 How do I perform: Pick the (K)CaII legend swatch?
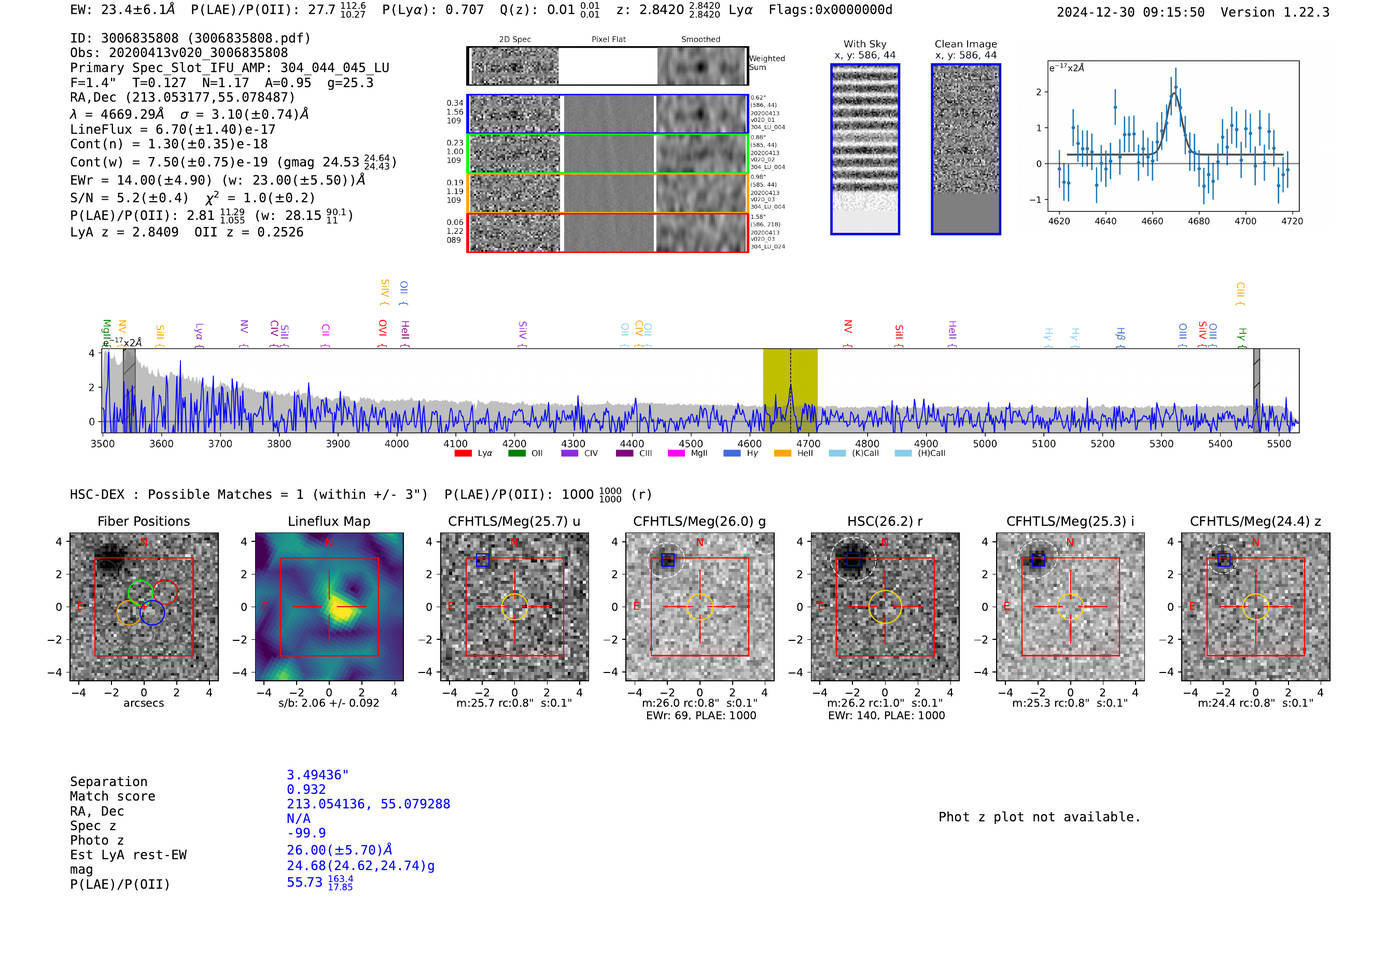(x=837, y=453)
